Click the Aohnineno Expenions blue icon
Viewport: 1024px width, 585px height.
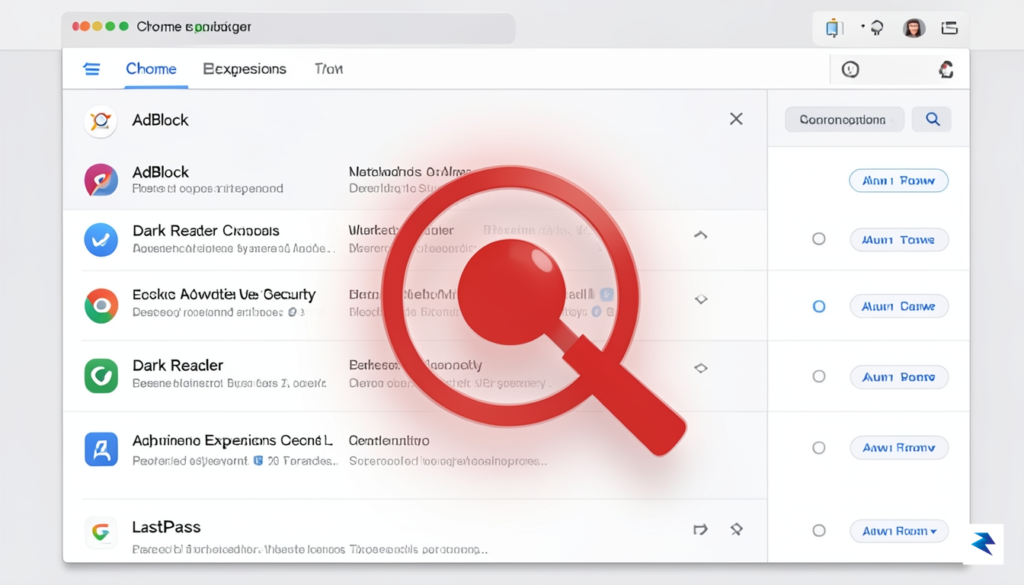[101, 449]
